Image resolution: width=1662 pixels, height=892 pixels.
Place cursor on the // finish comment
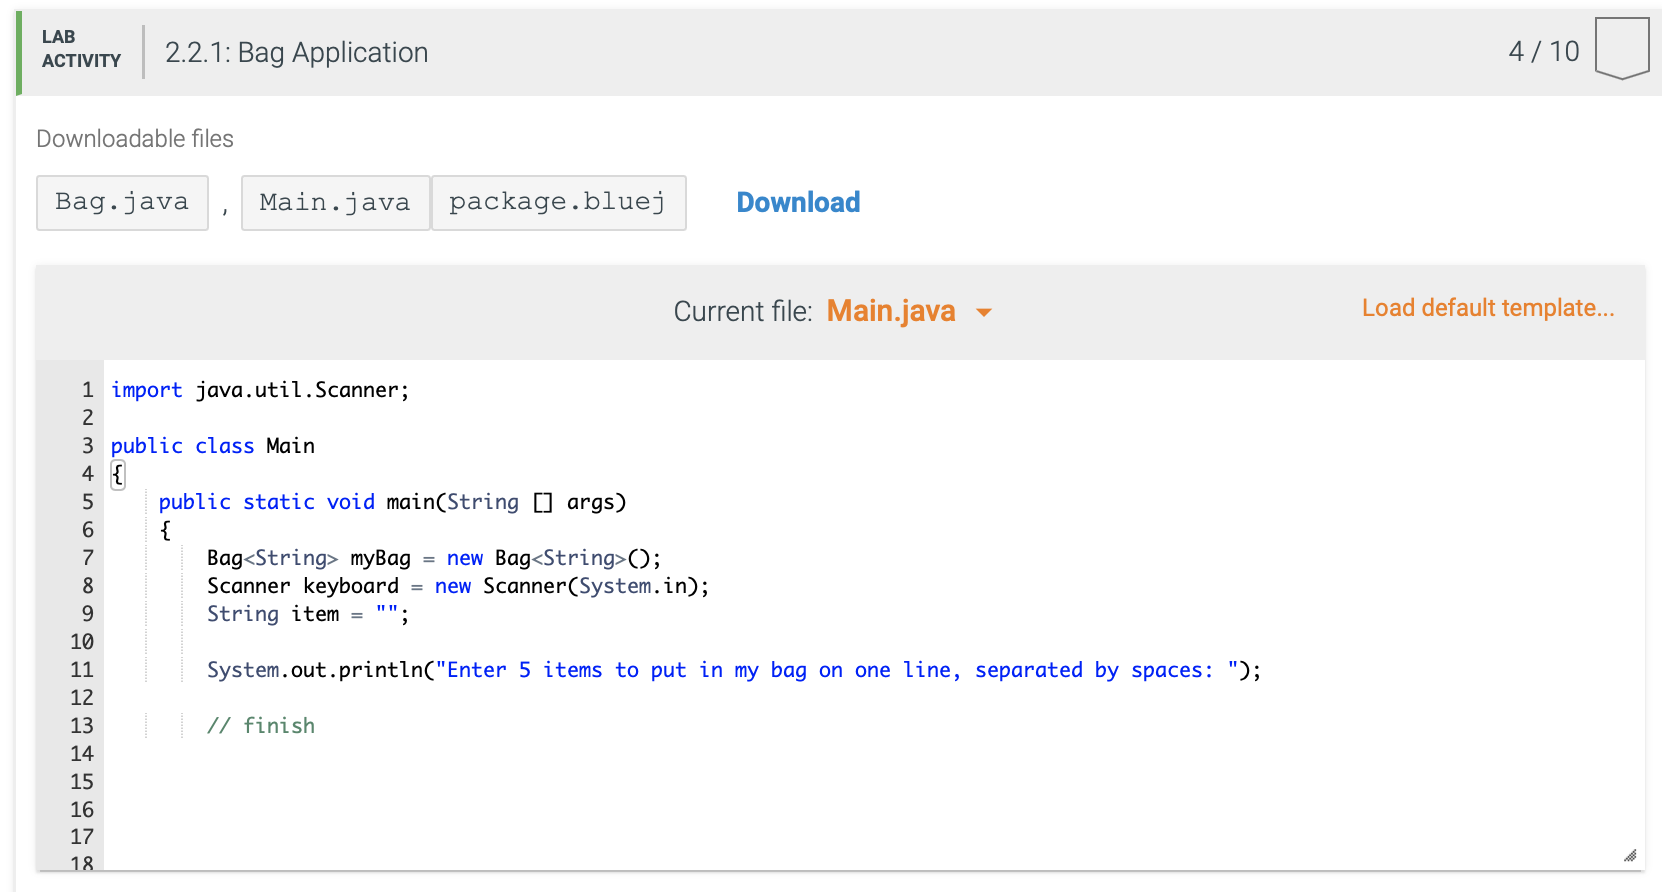(261, 726)
